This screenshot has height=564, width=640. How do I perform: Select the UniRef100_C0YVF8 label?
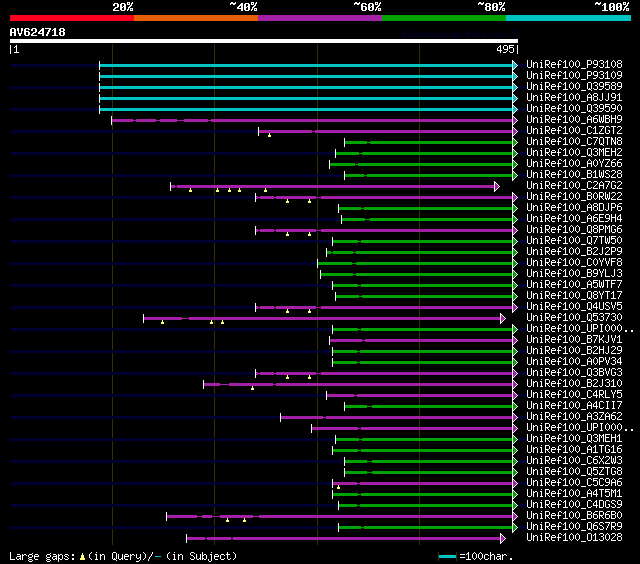point(574,263)
